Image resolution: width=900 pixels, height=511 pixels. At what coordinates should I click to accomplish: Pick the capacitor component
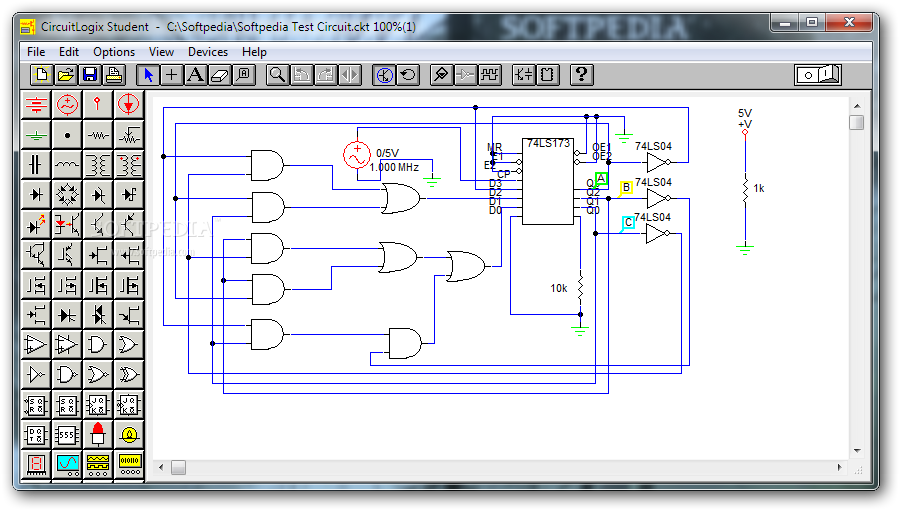(x=36, y=165)
